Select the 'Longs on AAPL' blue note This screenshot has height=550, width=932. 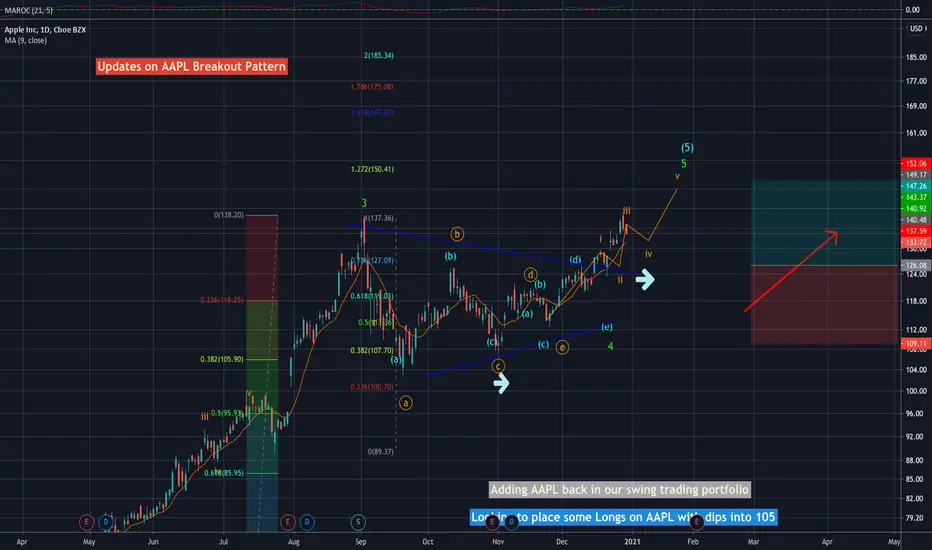point(623,517)
